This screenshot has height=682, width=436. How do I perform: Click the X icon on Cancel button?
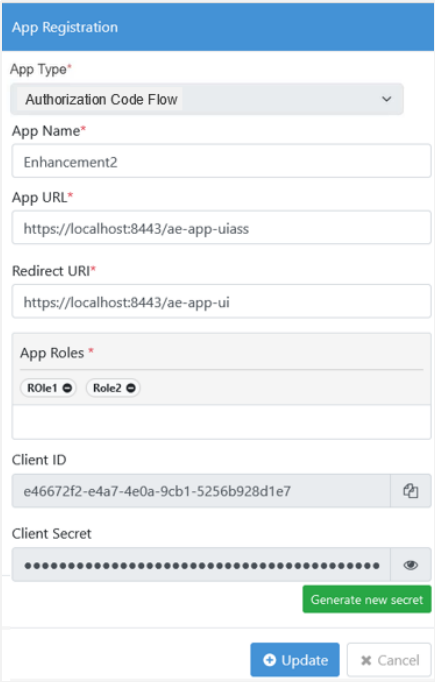[x=366, y=660]
